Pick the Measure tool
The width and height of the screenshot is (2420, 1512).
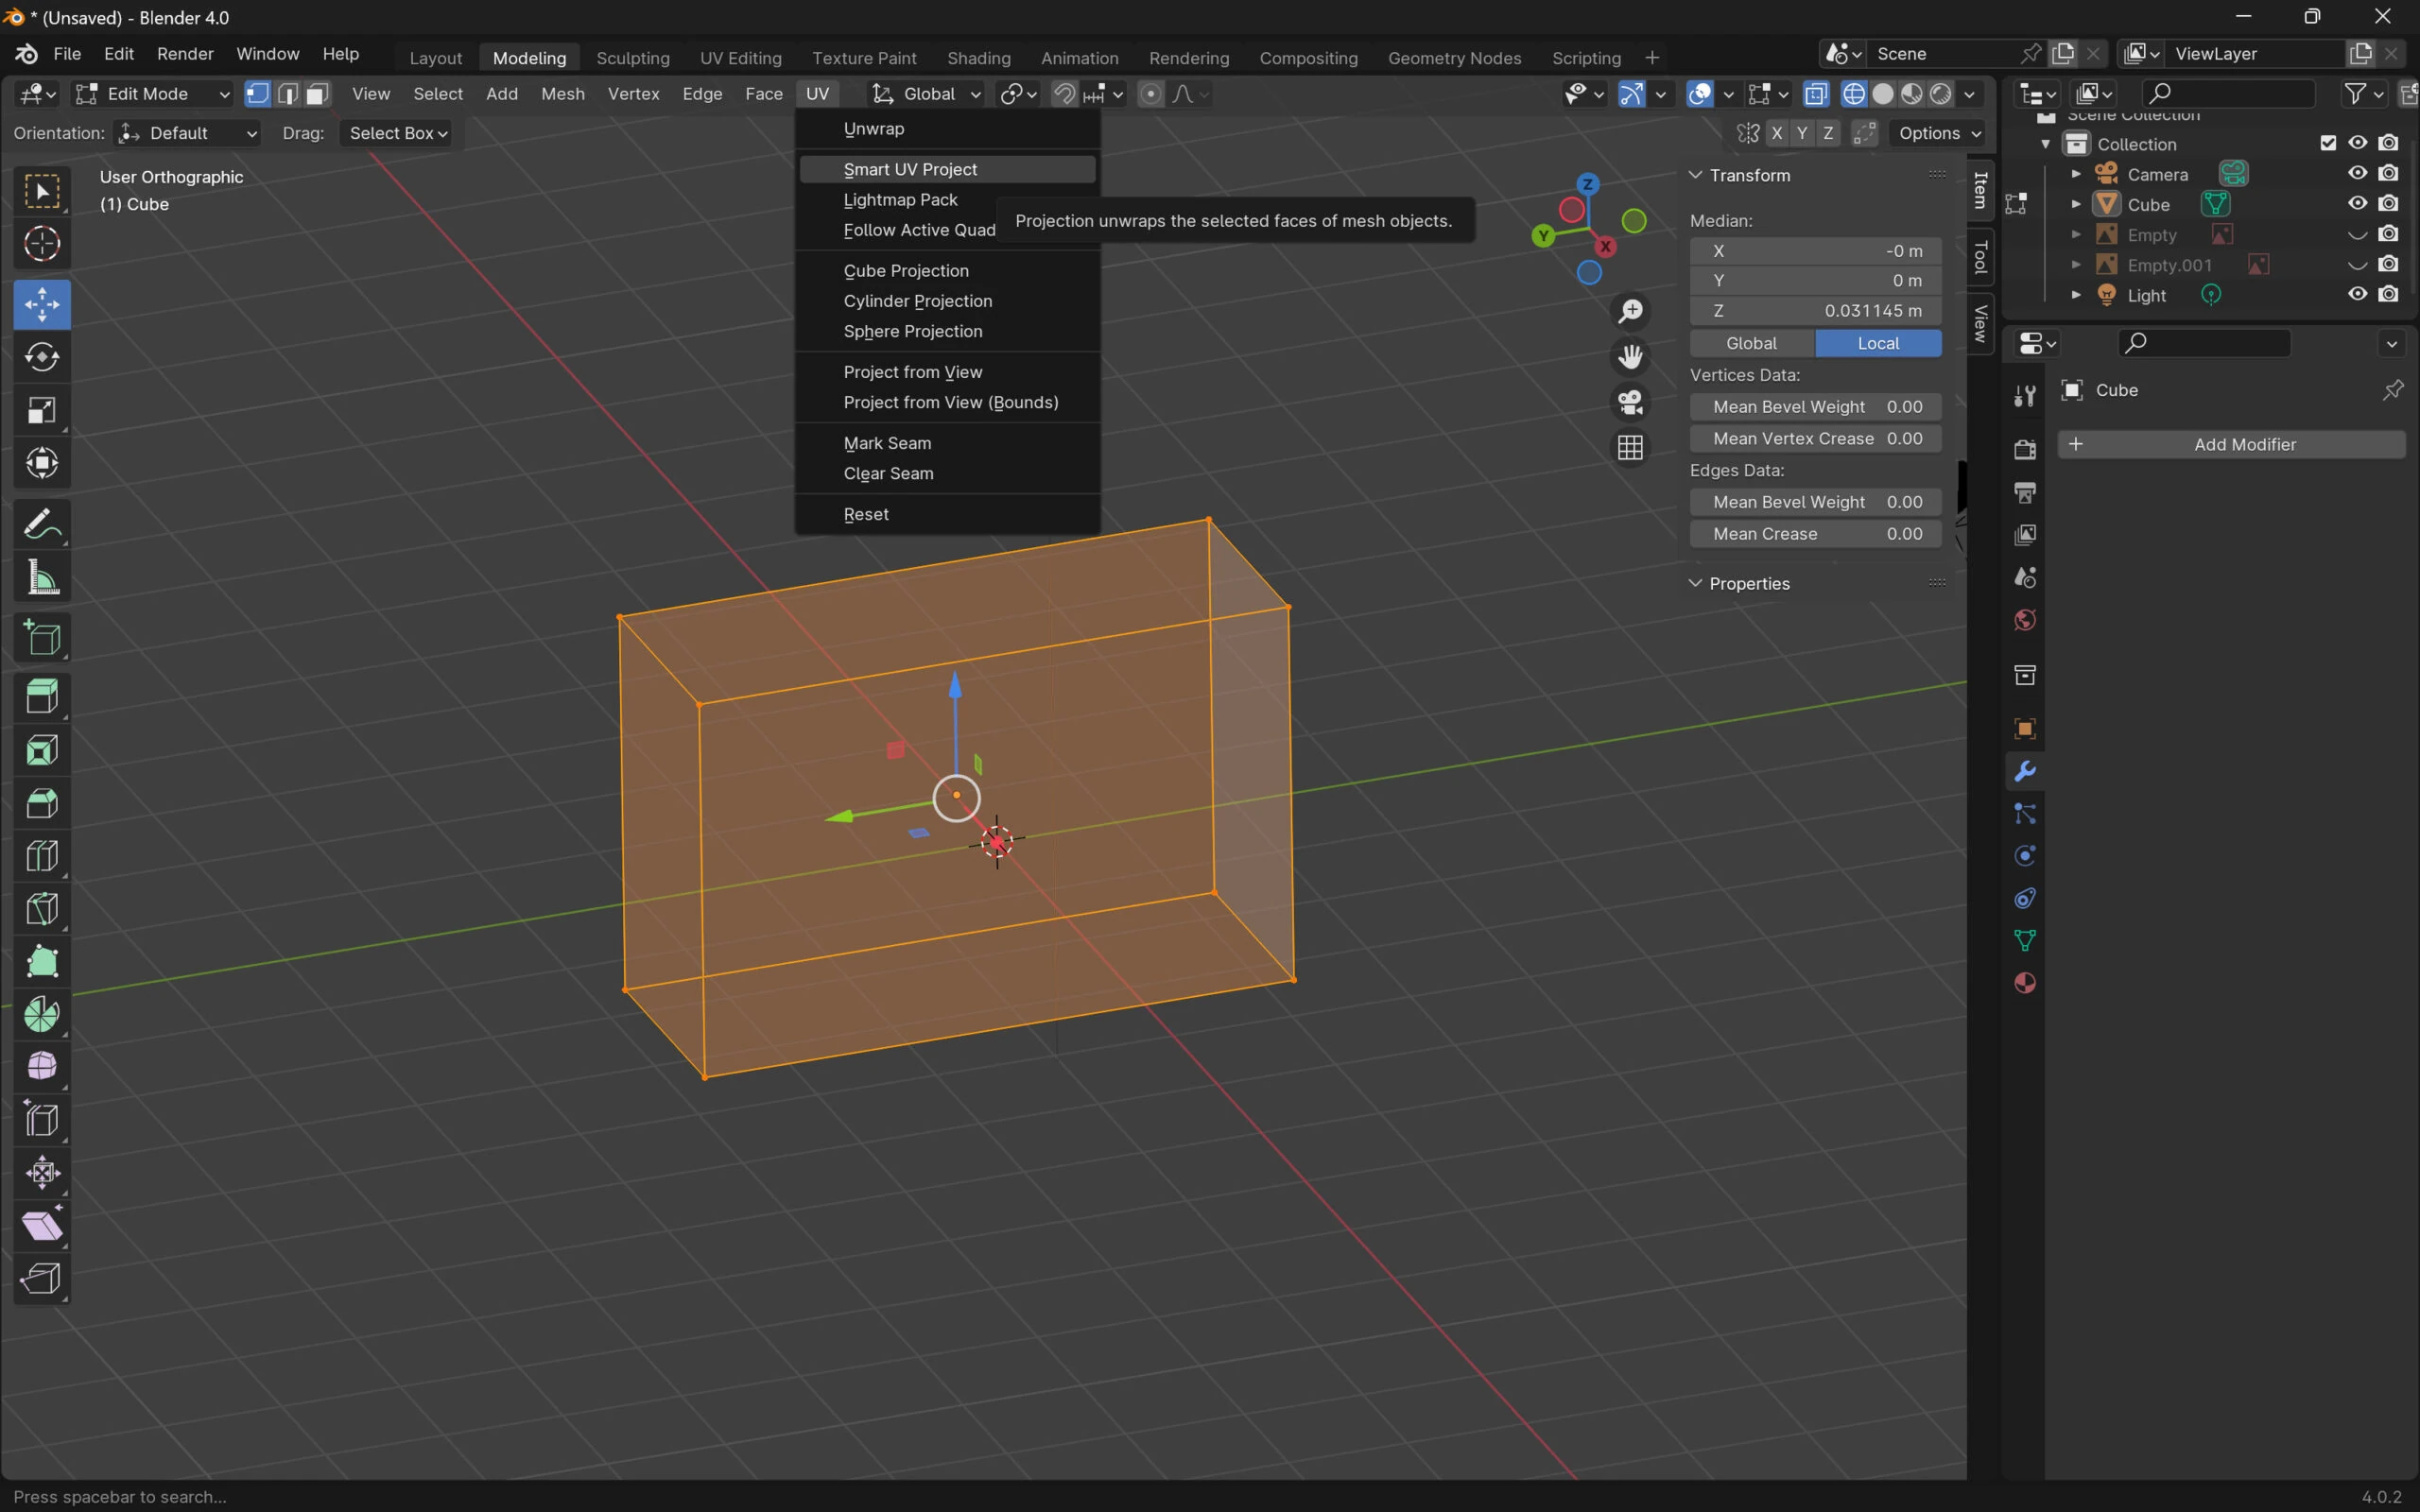click(x=42, y=578)
